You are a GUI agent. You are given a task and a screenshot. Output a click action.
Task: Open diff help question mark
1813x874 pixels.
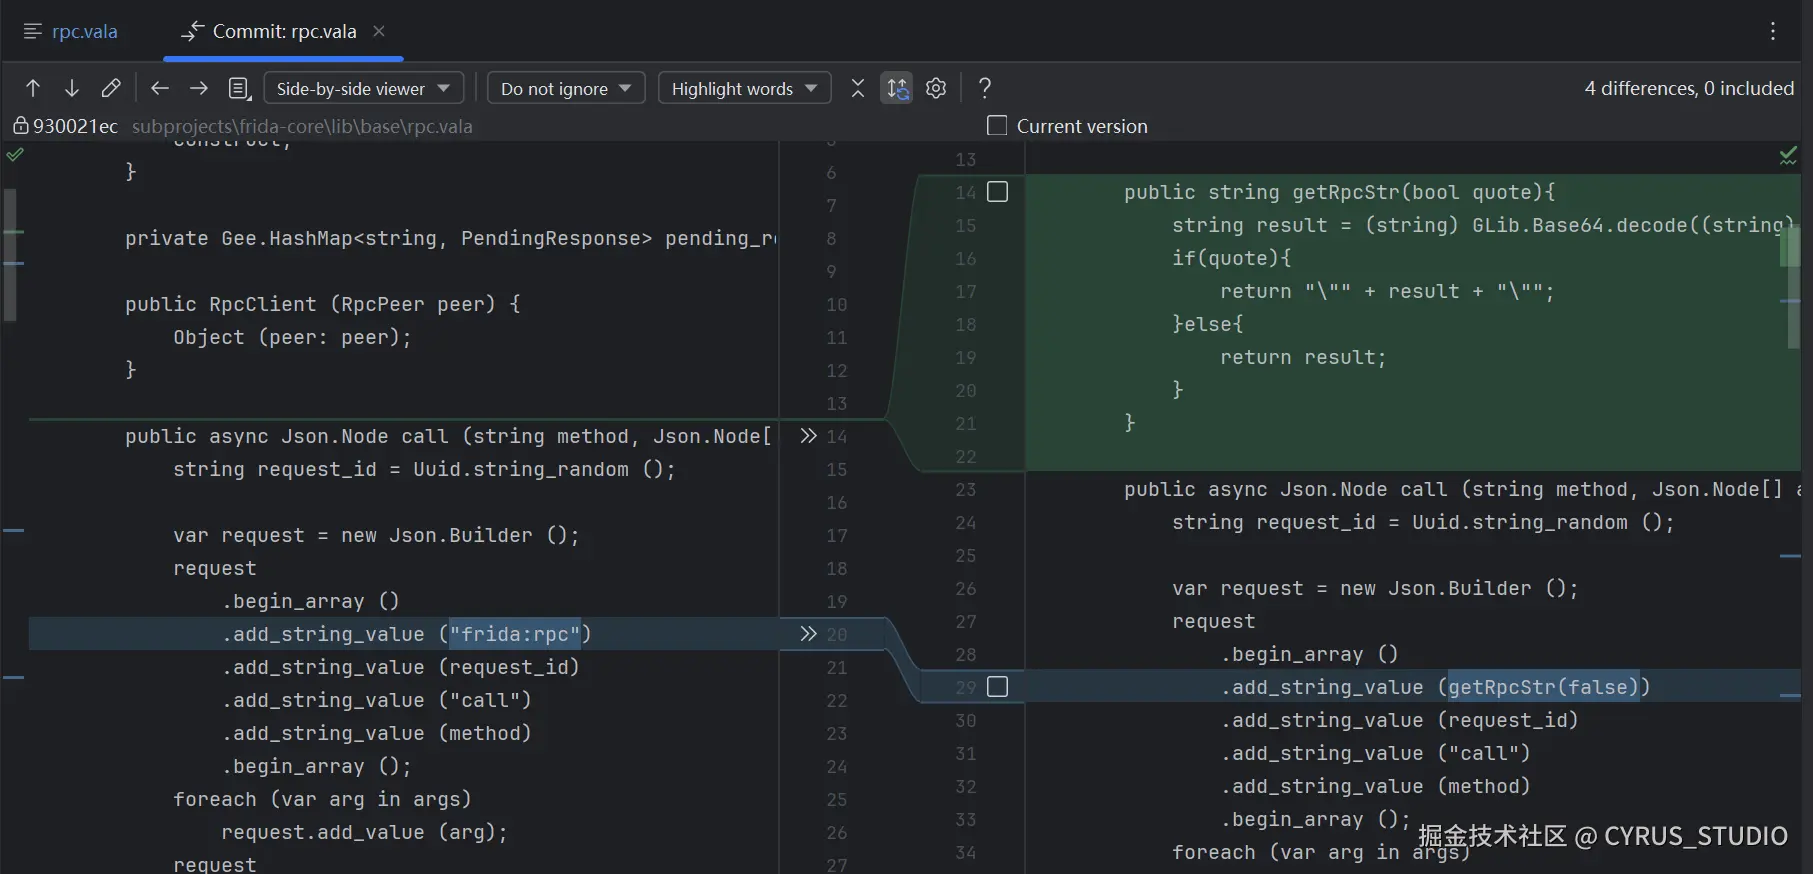pyautogui.click(x=985, y=88)
